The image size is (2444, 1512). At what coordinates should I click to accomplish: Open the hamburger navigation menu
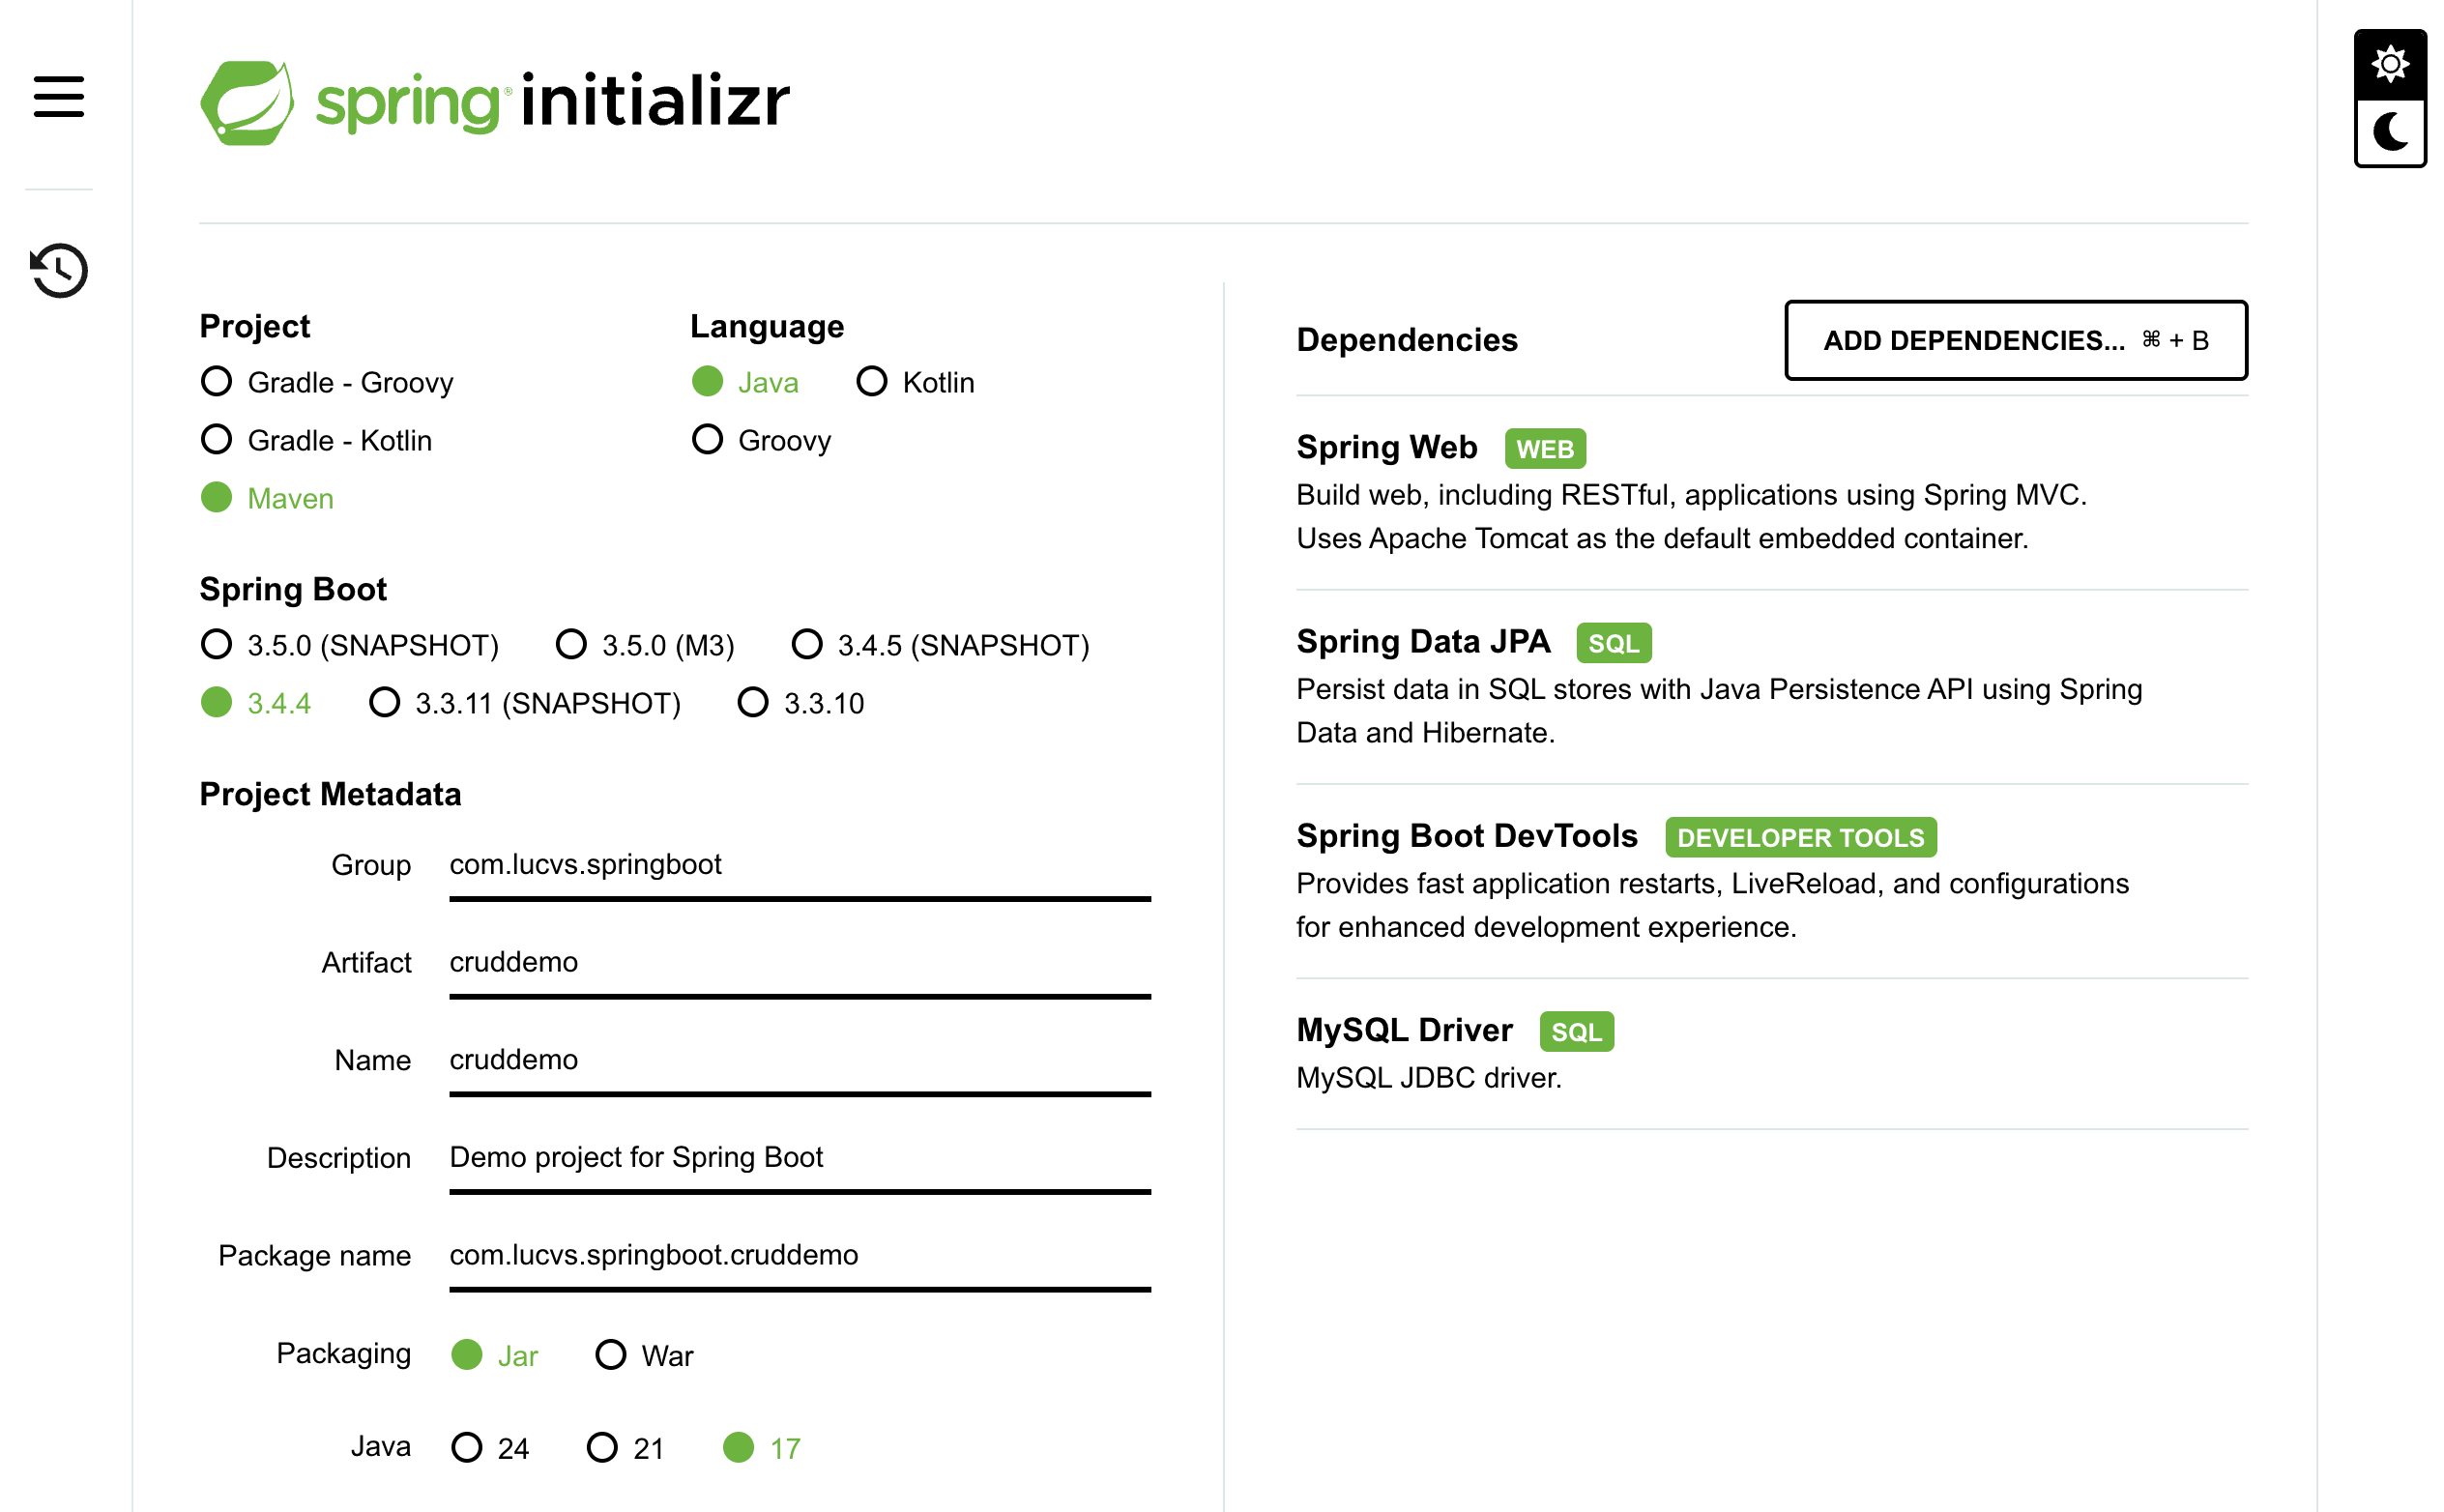click(59, 97)
